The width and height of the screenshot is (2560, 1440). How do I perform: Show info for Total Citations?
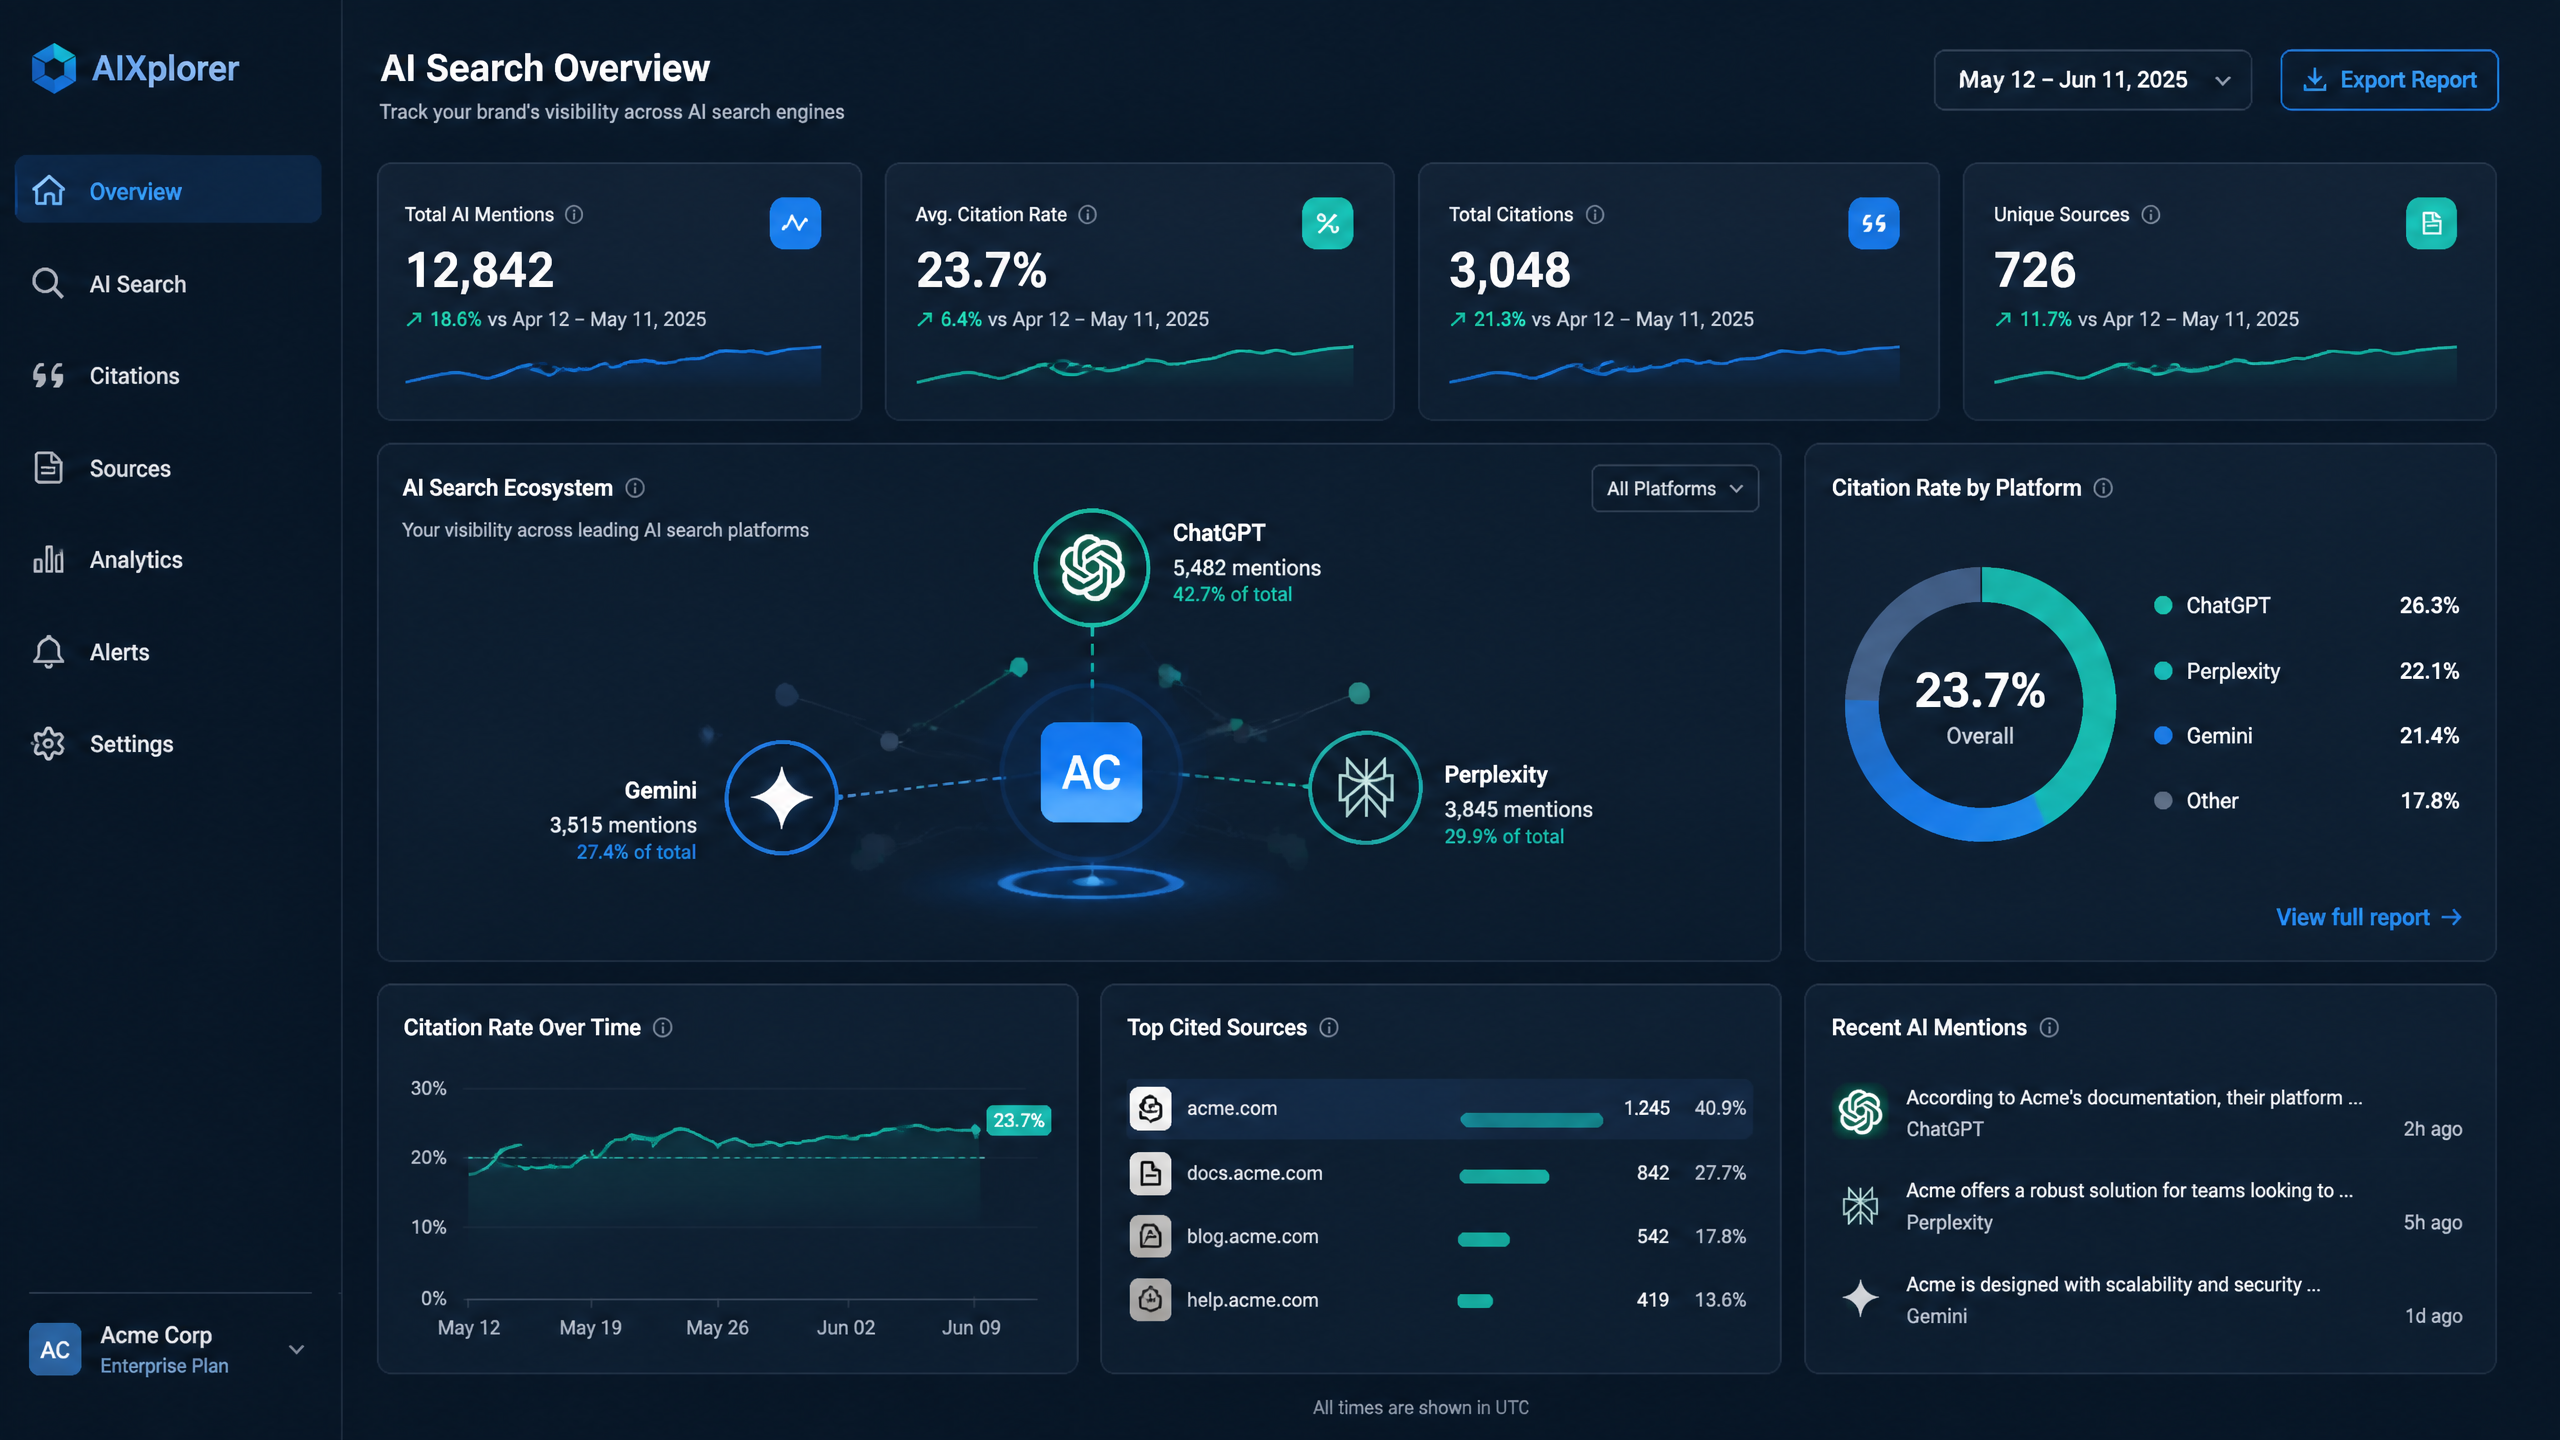(x=1595, y=214)
